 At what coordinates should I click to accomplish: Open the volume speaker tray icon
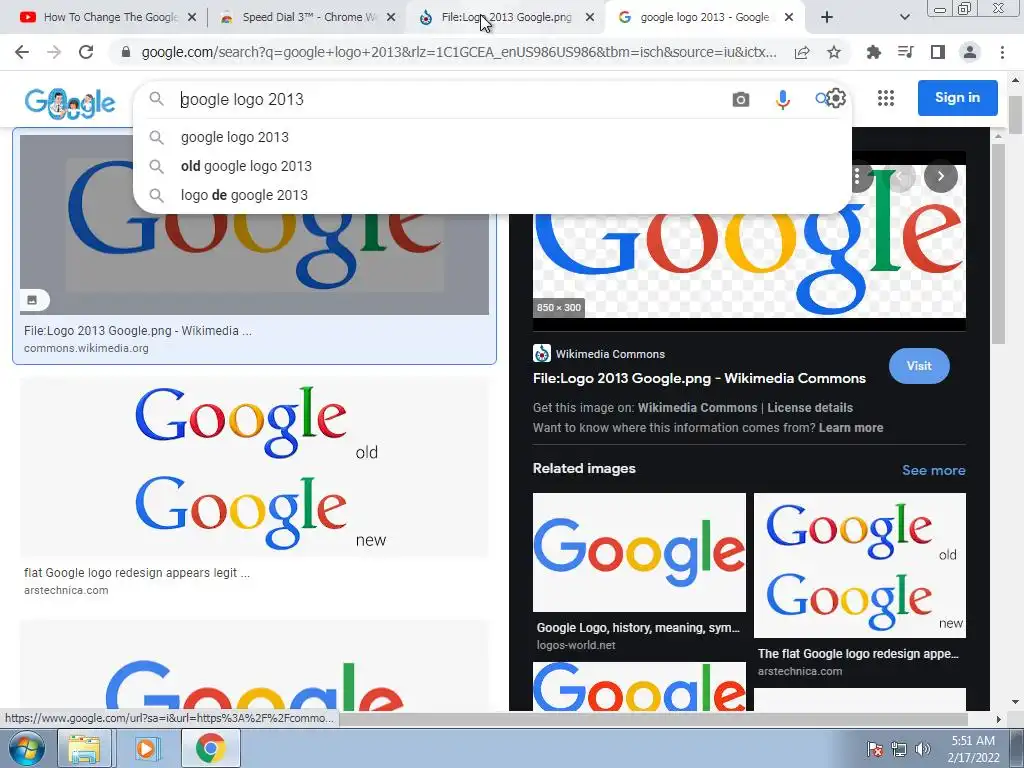pos(922,749)
